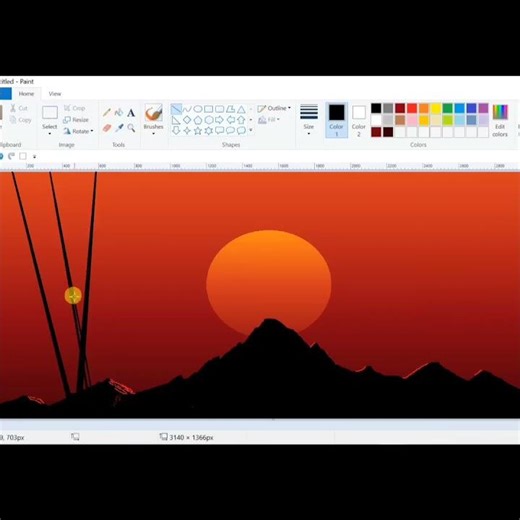Choose the Up arrow shape
The width and height of the screenshot is (520, 520).
point(241,120)
